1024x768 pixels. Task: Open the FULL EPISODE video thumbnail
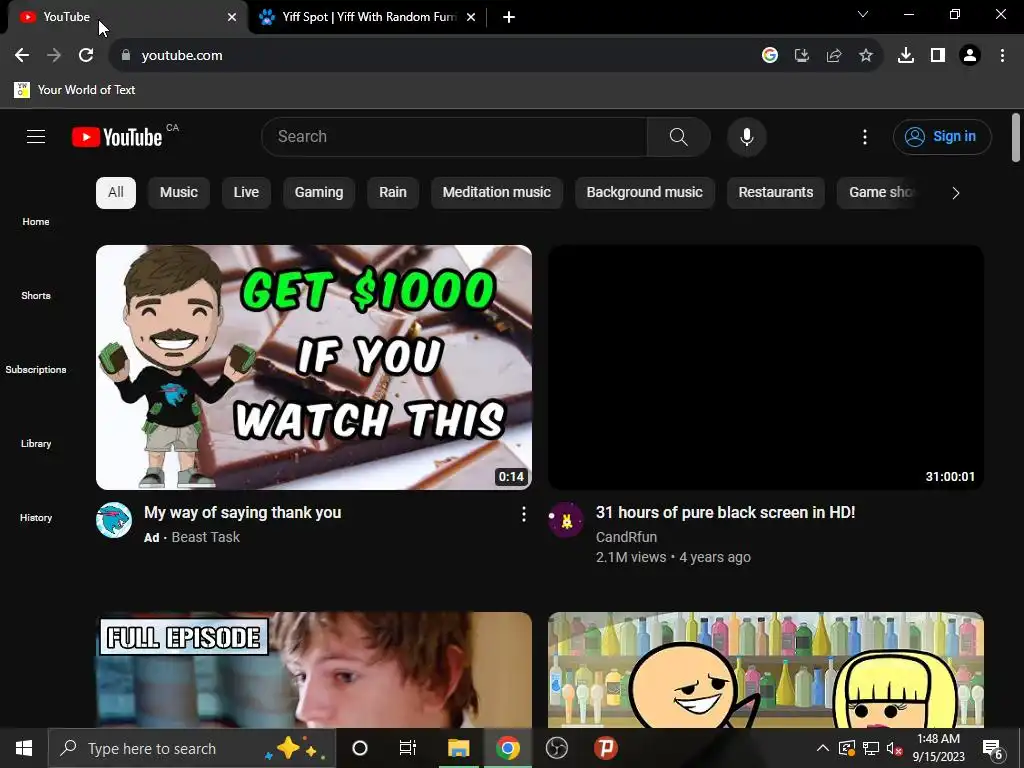[x=313, y=669]
